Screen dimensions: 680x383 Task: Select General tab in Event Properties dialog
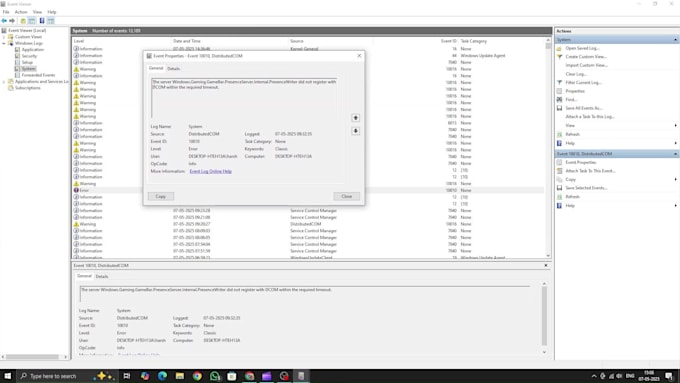tap(156, 68)
